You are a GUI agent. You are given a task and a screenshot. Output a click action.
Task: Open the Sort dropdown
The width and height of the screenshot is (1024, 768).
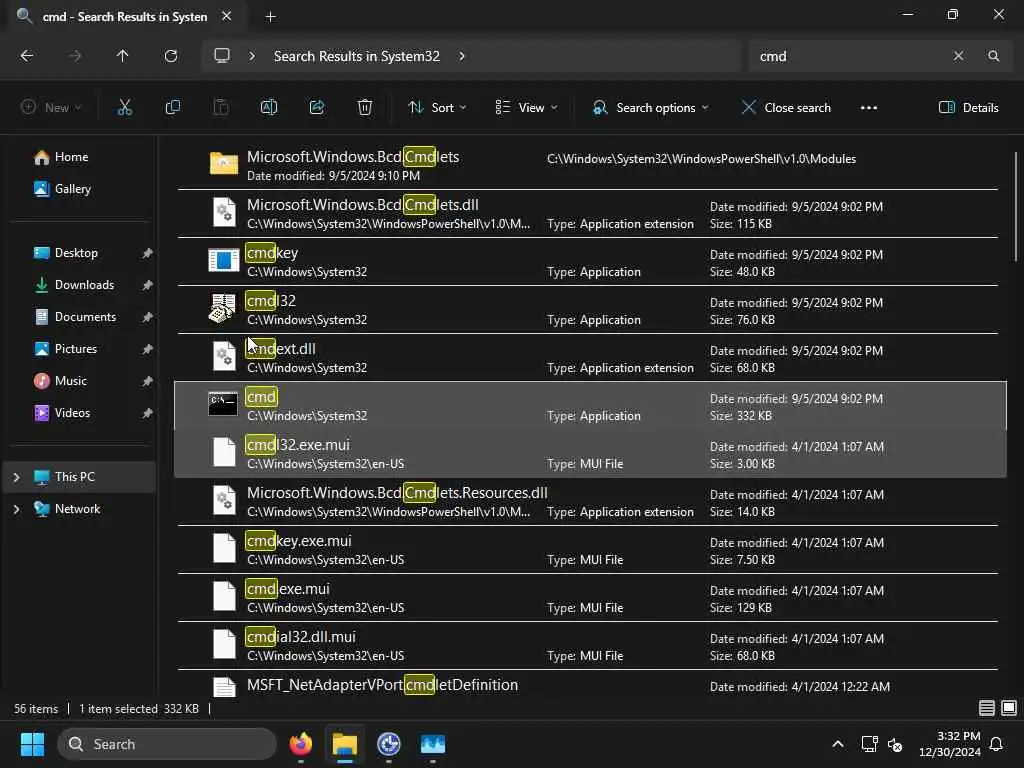pos(437,108)
